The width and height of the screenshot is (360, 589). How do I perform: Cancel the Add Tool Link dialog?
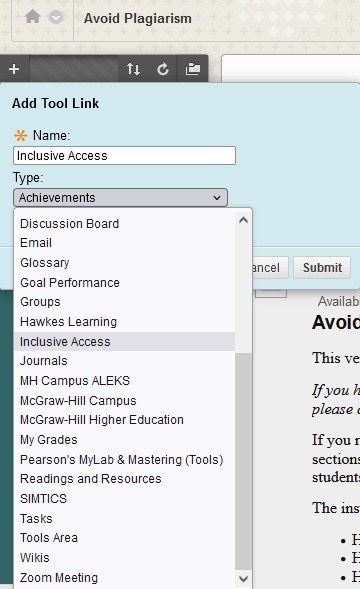[x=270, y=267]
